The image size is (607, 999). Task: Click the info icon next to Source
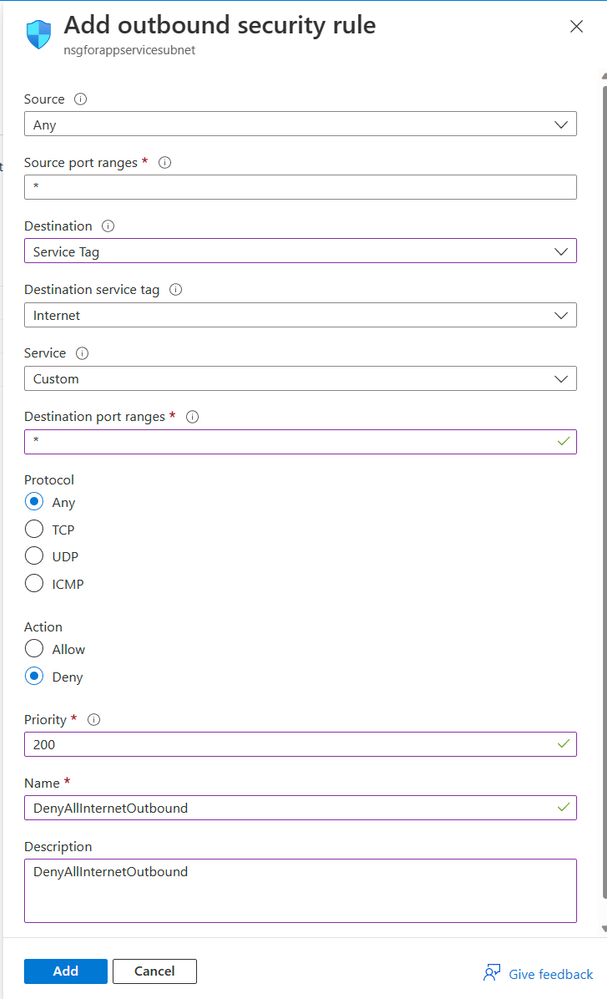tap(81, 99)
